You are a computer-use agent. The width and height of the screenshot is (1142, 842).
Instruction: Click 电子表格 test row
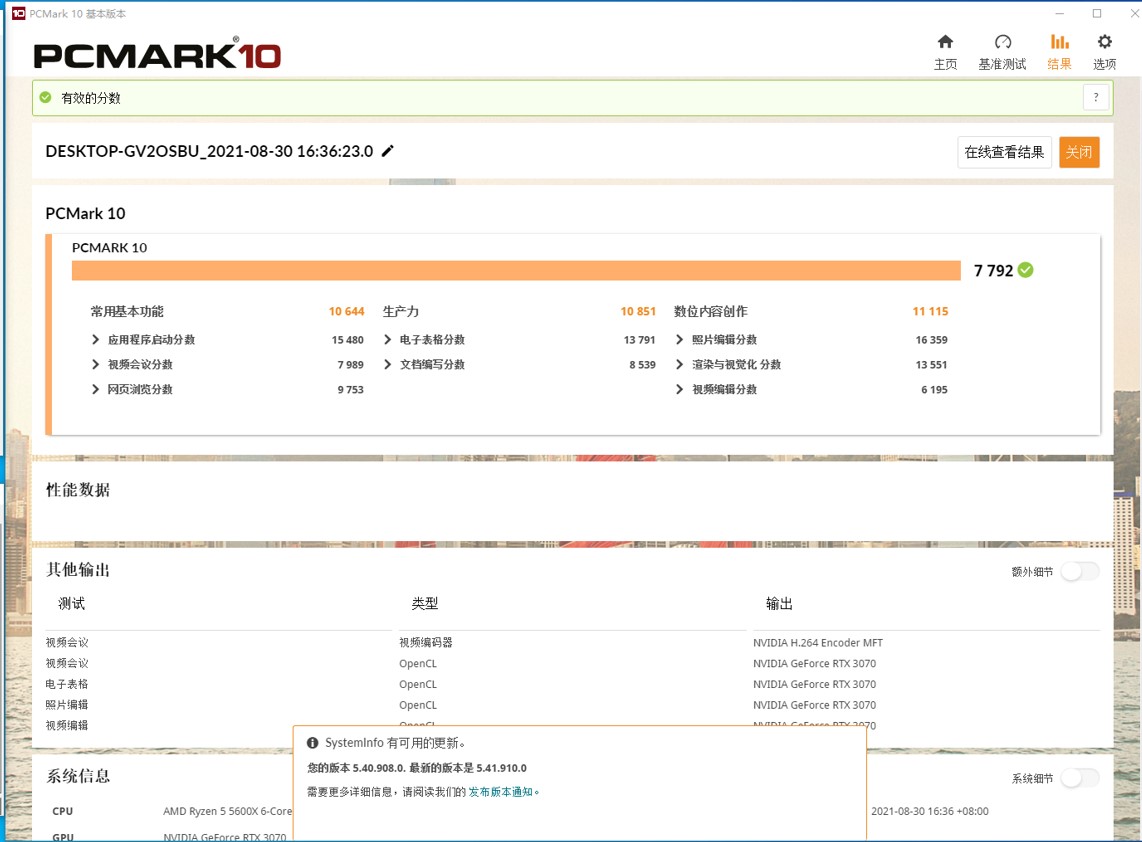pos(66,684)
